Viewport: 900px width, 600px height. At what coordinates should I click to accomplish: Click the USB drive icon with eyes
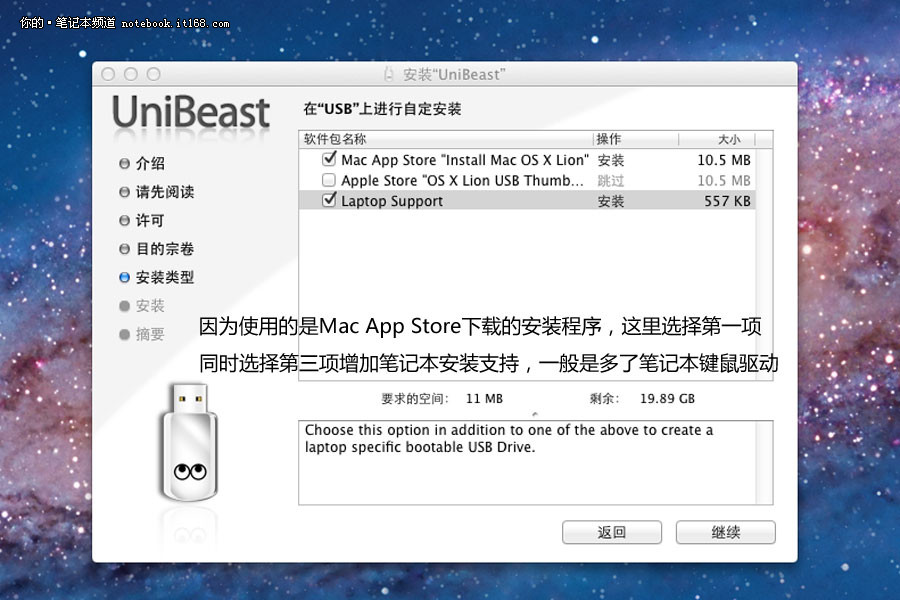tap(189, 442)
